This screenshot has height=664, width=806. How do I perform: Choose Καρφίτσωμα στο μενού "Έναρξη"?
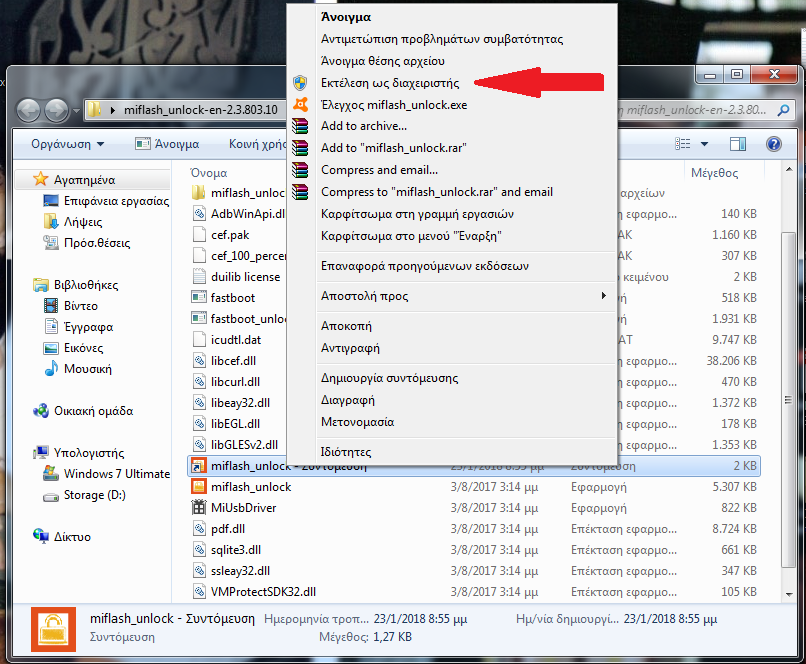(x=411, y=236)
